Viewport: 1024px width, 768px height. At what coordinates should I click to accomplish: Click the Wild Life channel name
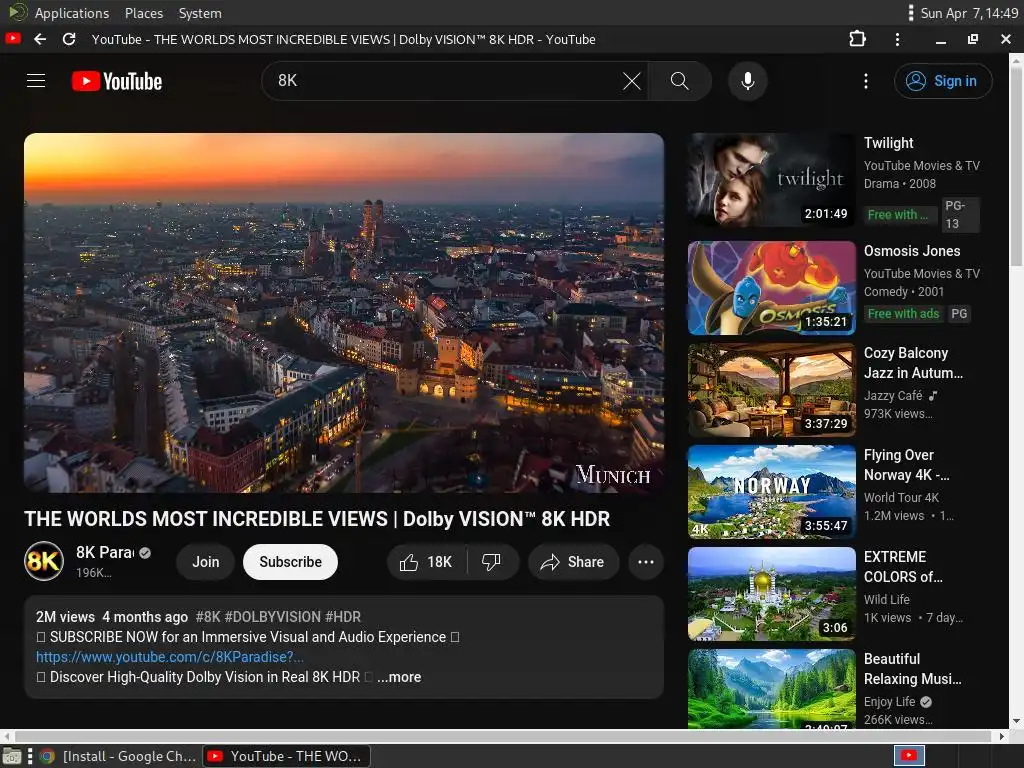pyautogui.click(x=886, y=600)
